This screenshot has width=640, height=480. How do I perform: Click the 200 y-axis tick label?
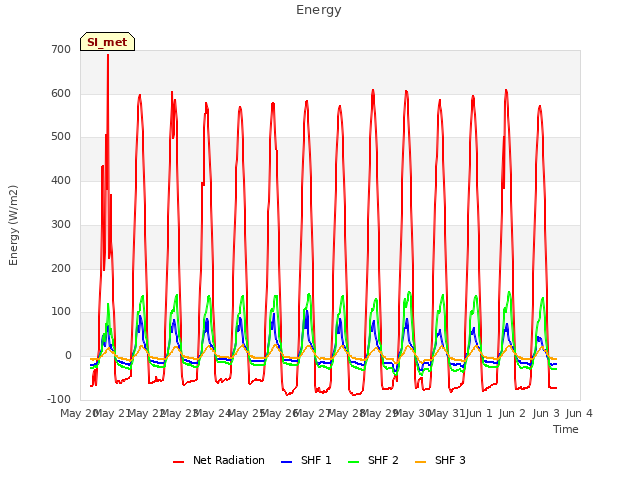click(61, 269)
